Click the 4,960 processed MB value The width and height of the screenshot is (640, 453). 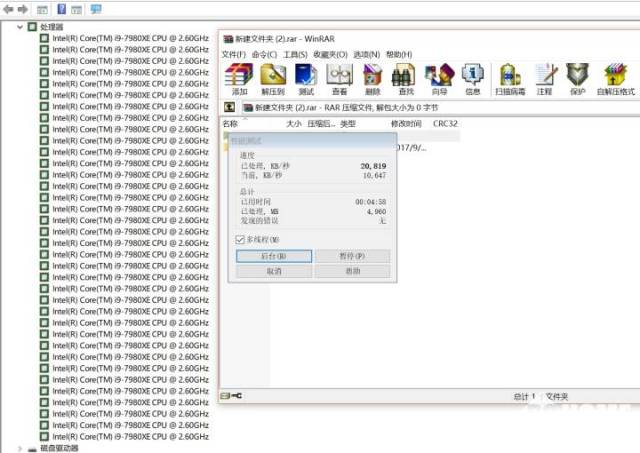point(376,211)
